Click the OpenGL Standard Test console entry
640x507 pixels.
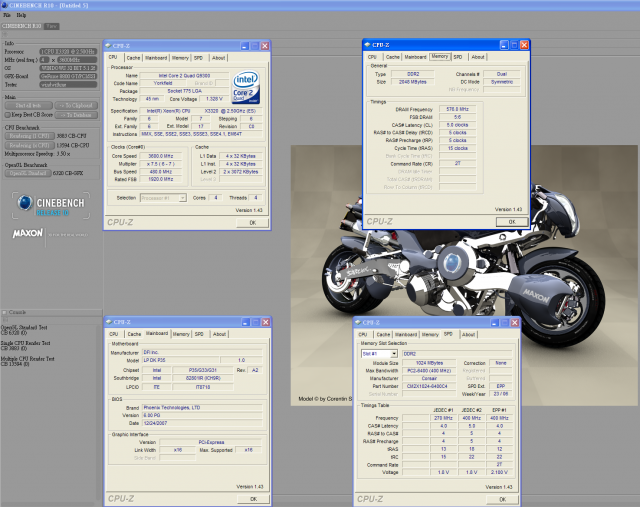pyautogui.click(x=24, y=330)
